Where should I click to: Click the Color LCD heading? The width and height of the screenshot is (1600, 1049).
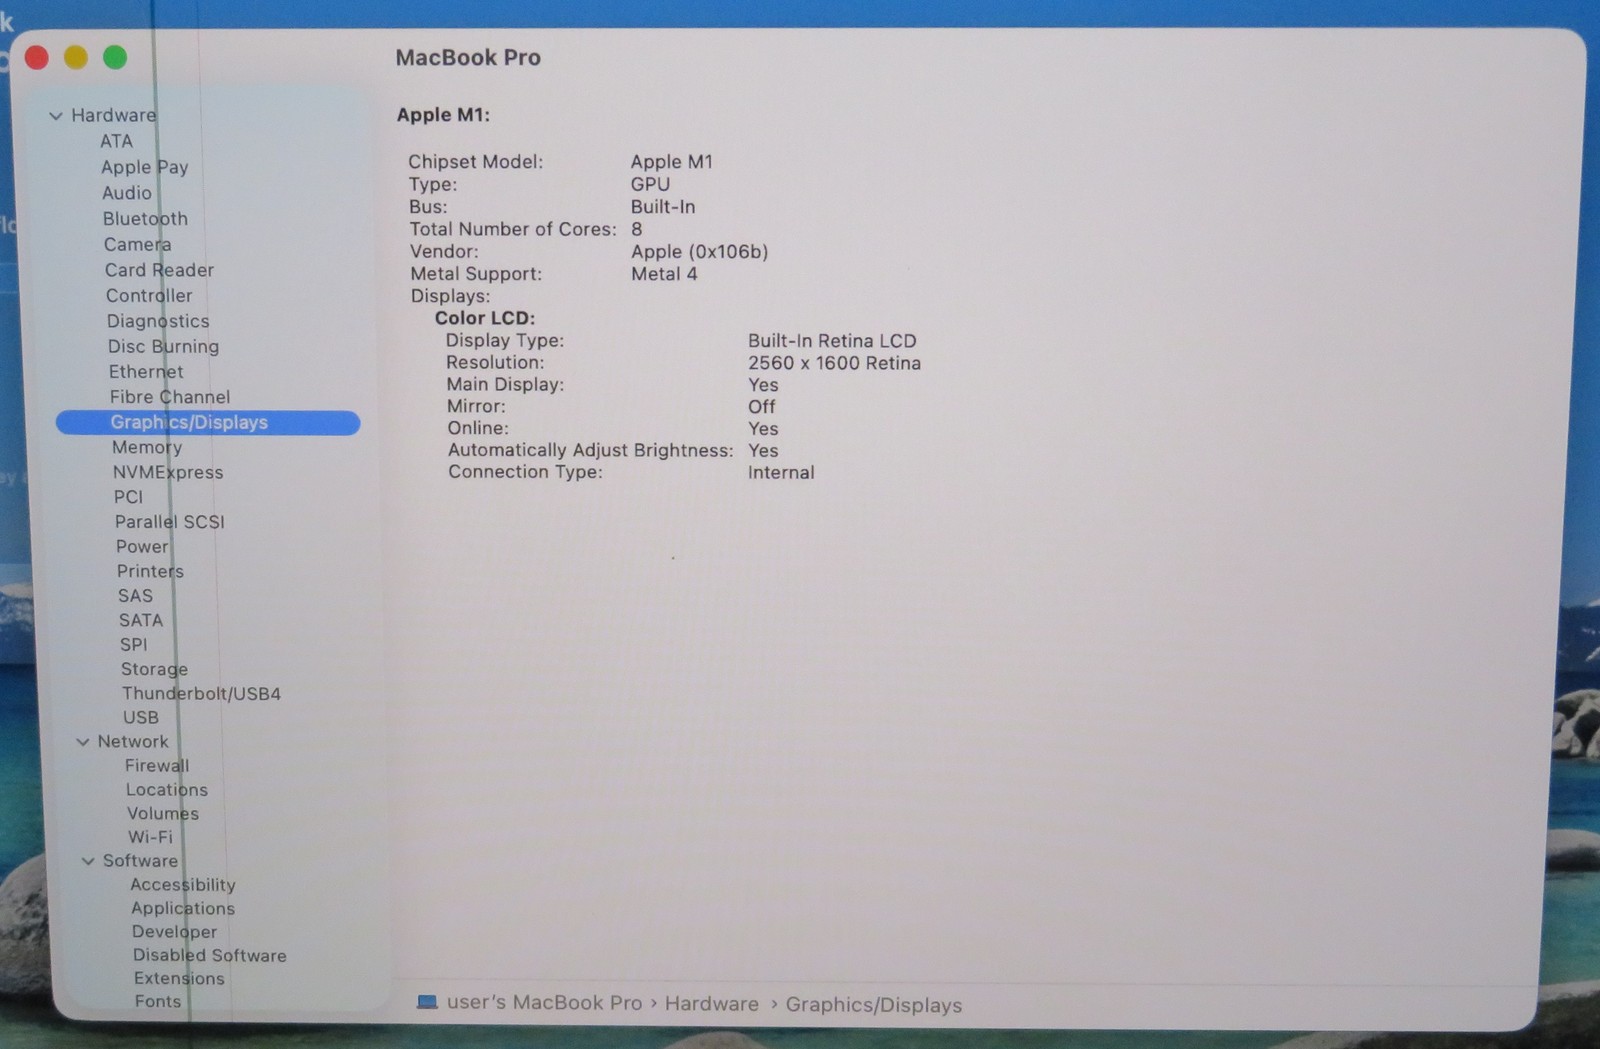tap(485, 318)
